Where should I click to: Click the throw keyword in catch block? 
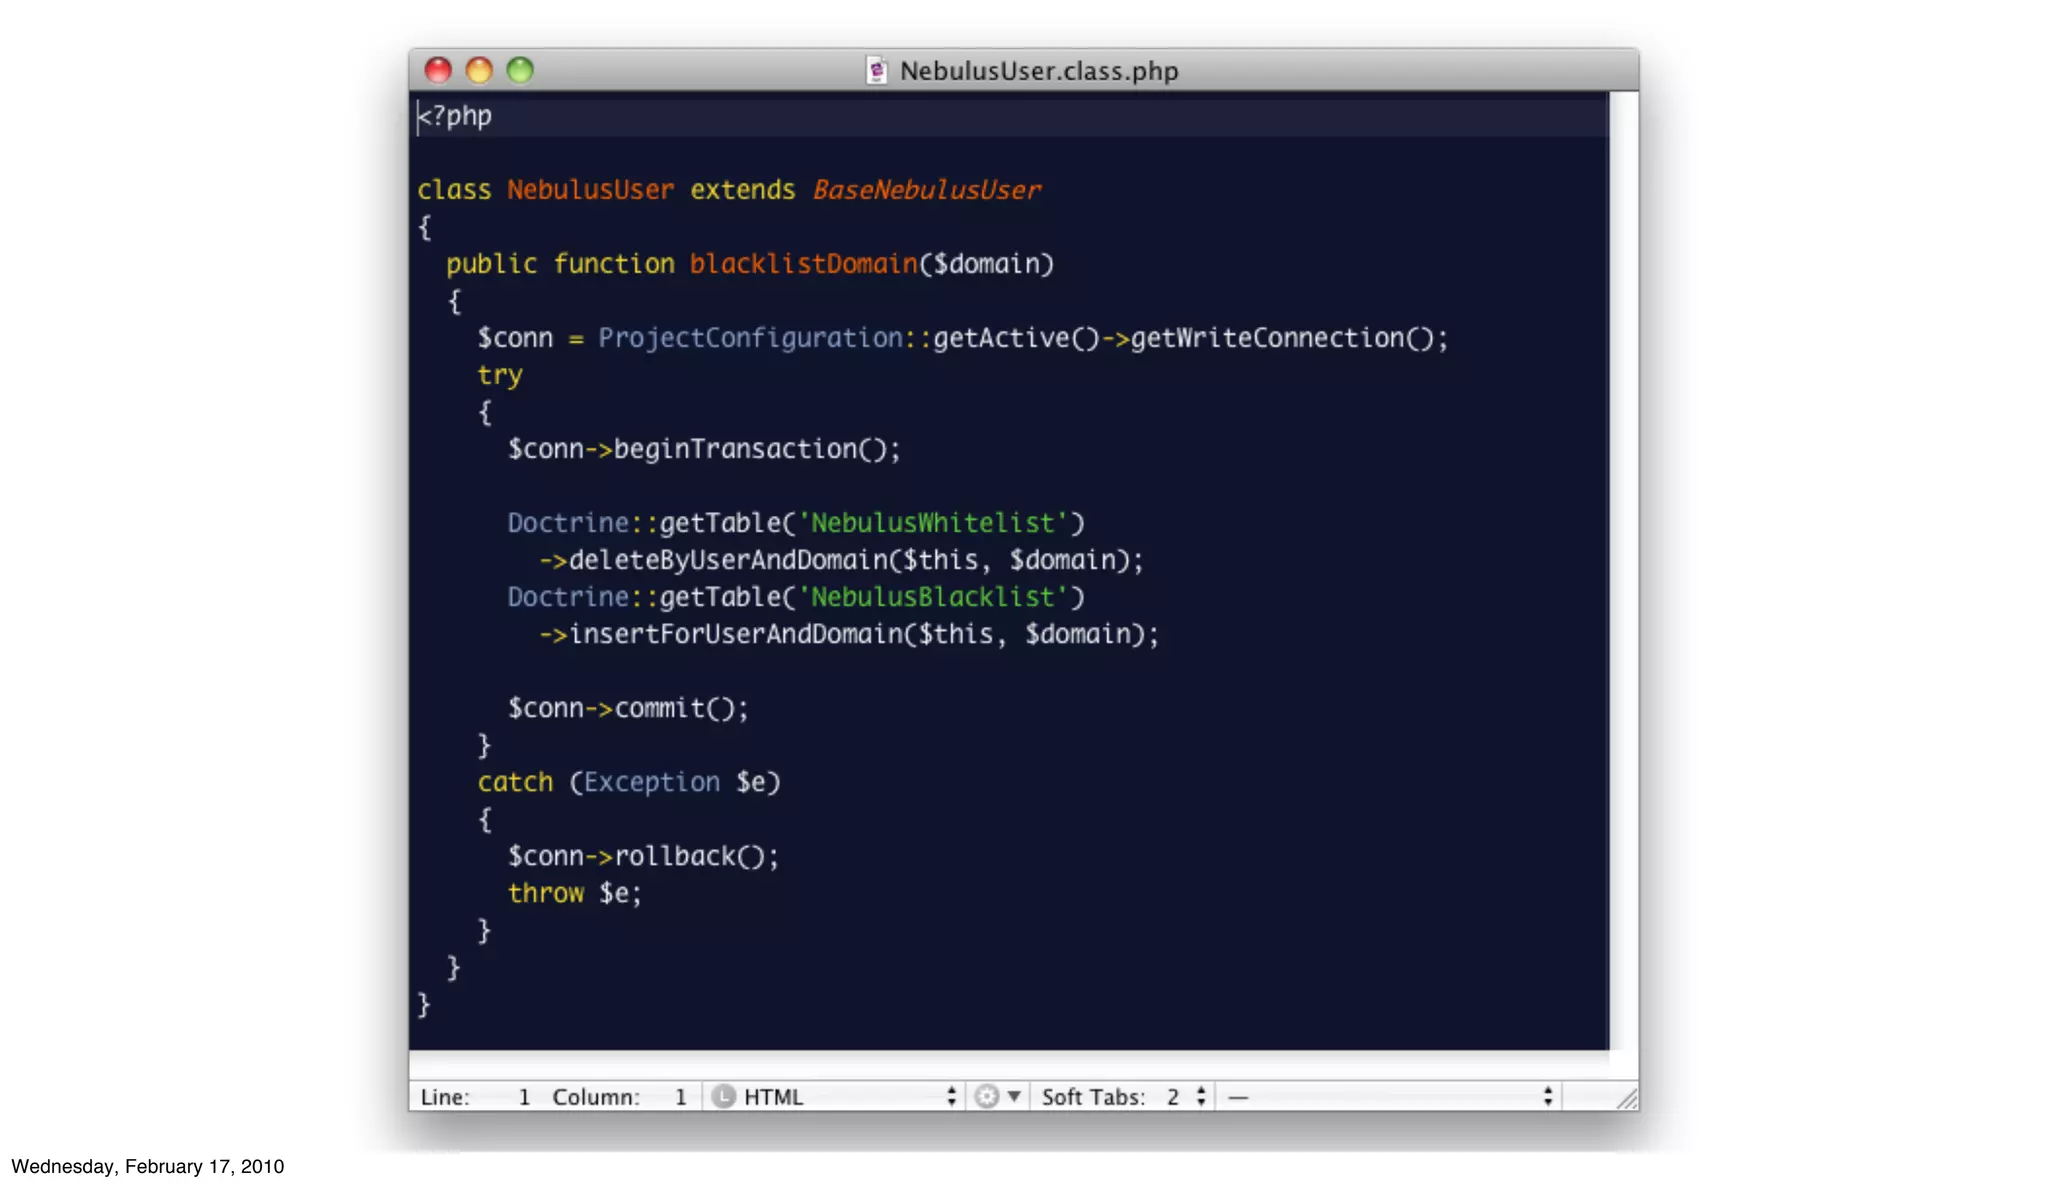pos(545,893)
